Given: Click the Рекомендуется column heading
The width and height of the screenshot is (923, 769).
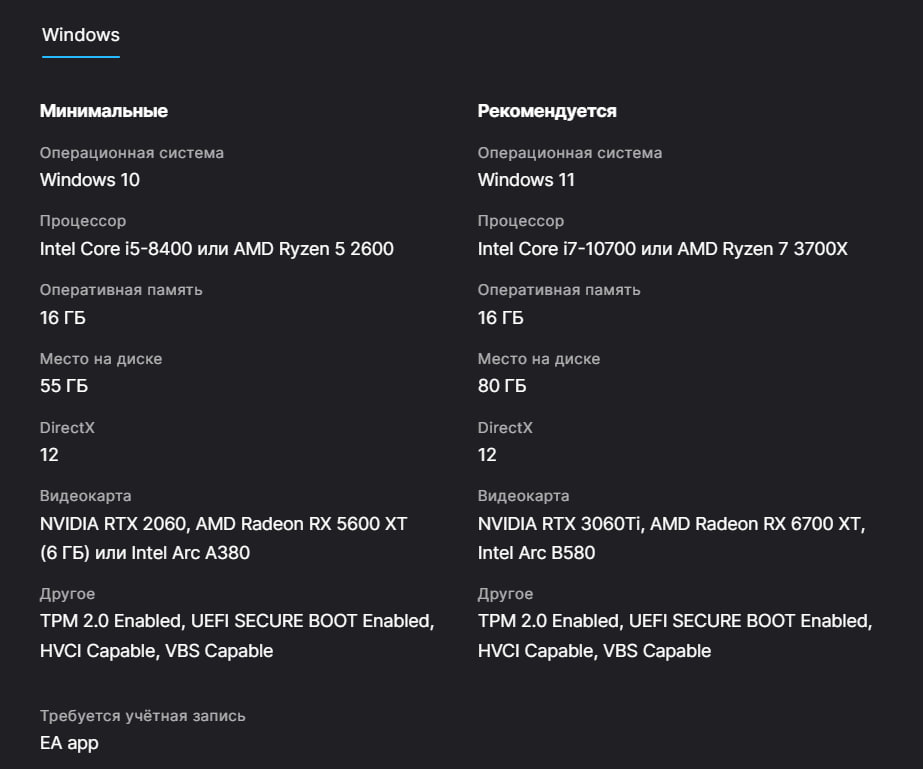Looking at the screenshot, I should tap(547, 111).
